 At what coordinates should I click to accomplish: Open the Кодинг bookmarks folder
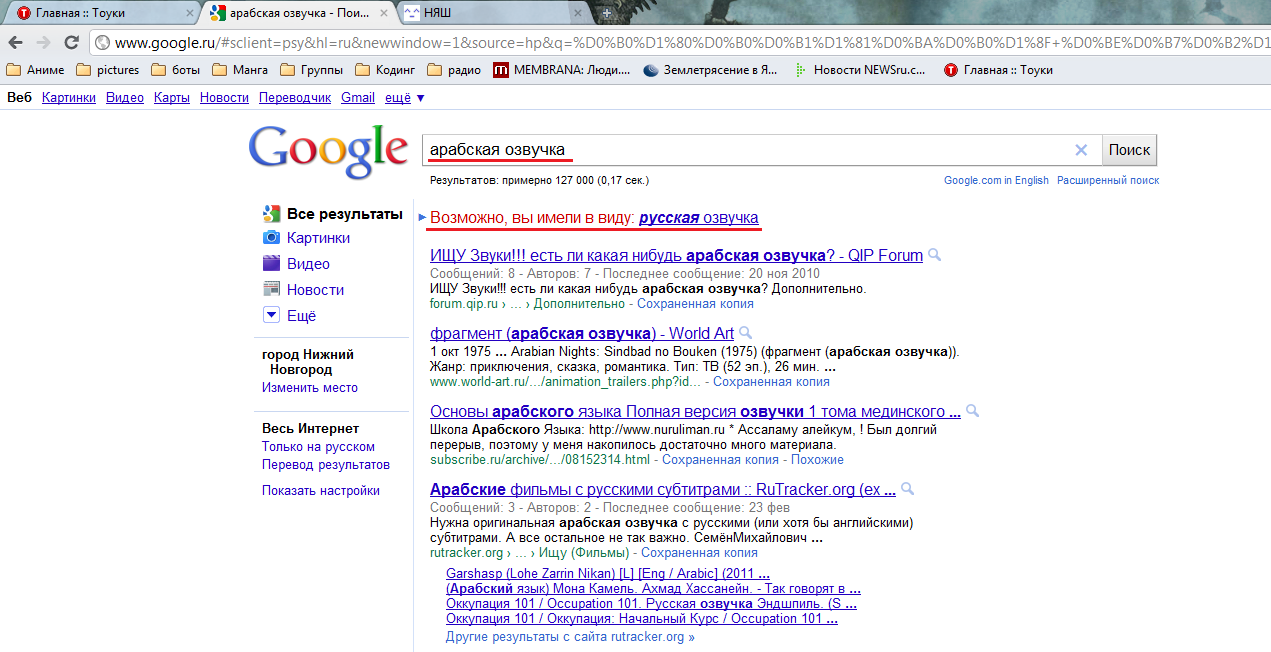pyautogui.click(x=385, y=70)
